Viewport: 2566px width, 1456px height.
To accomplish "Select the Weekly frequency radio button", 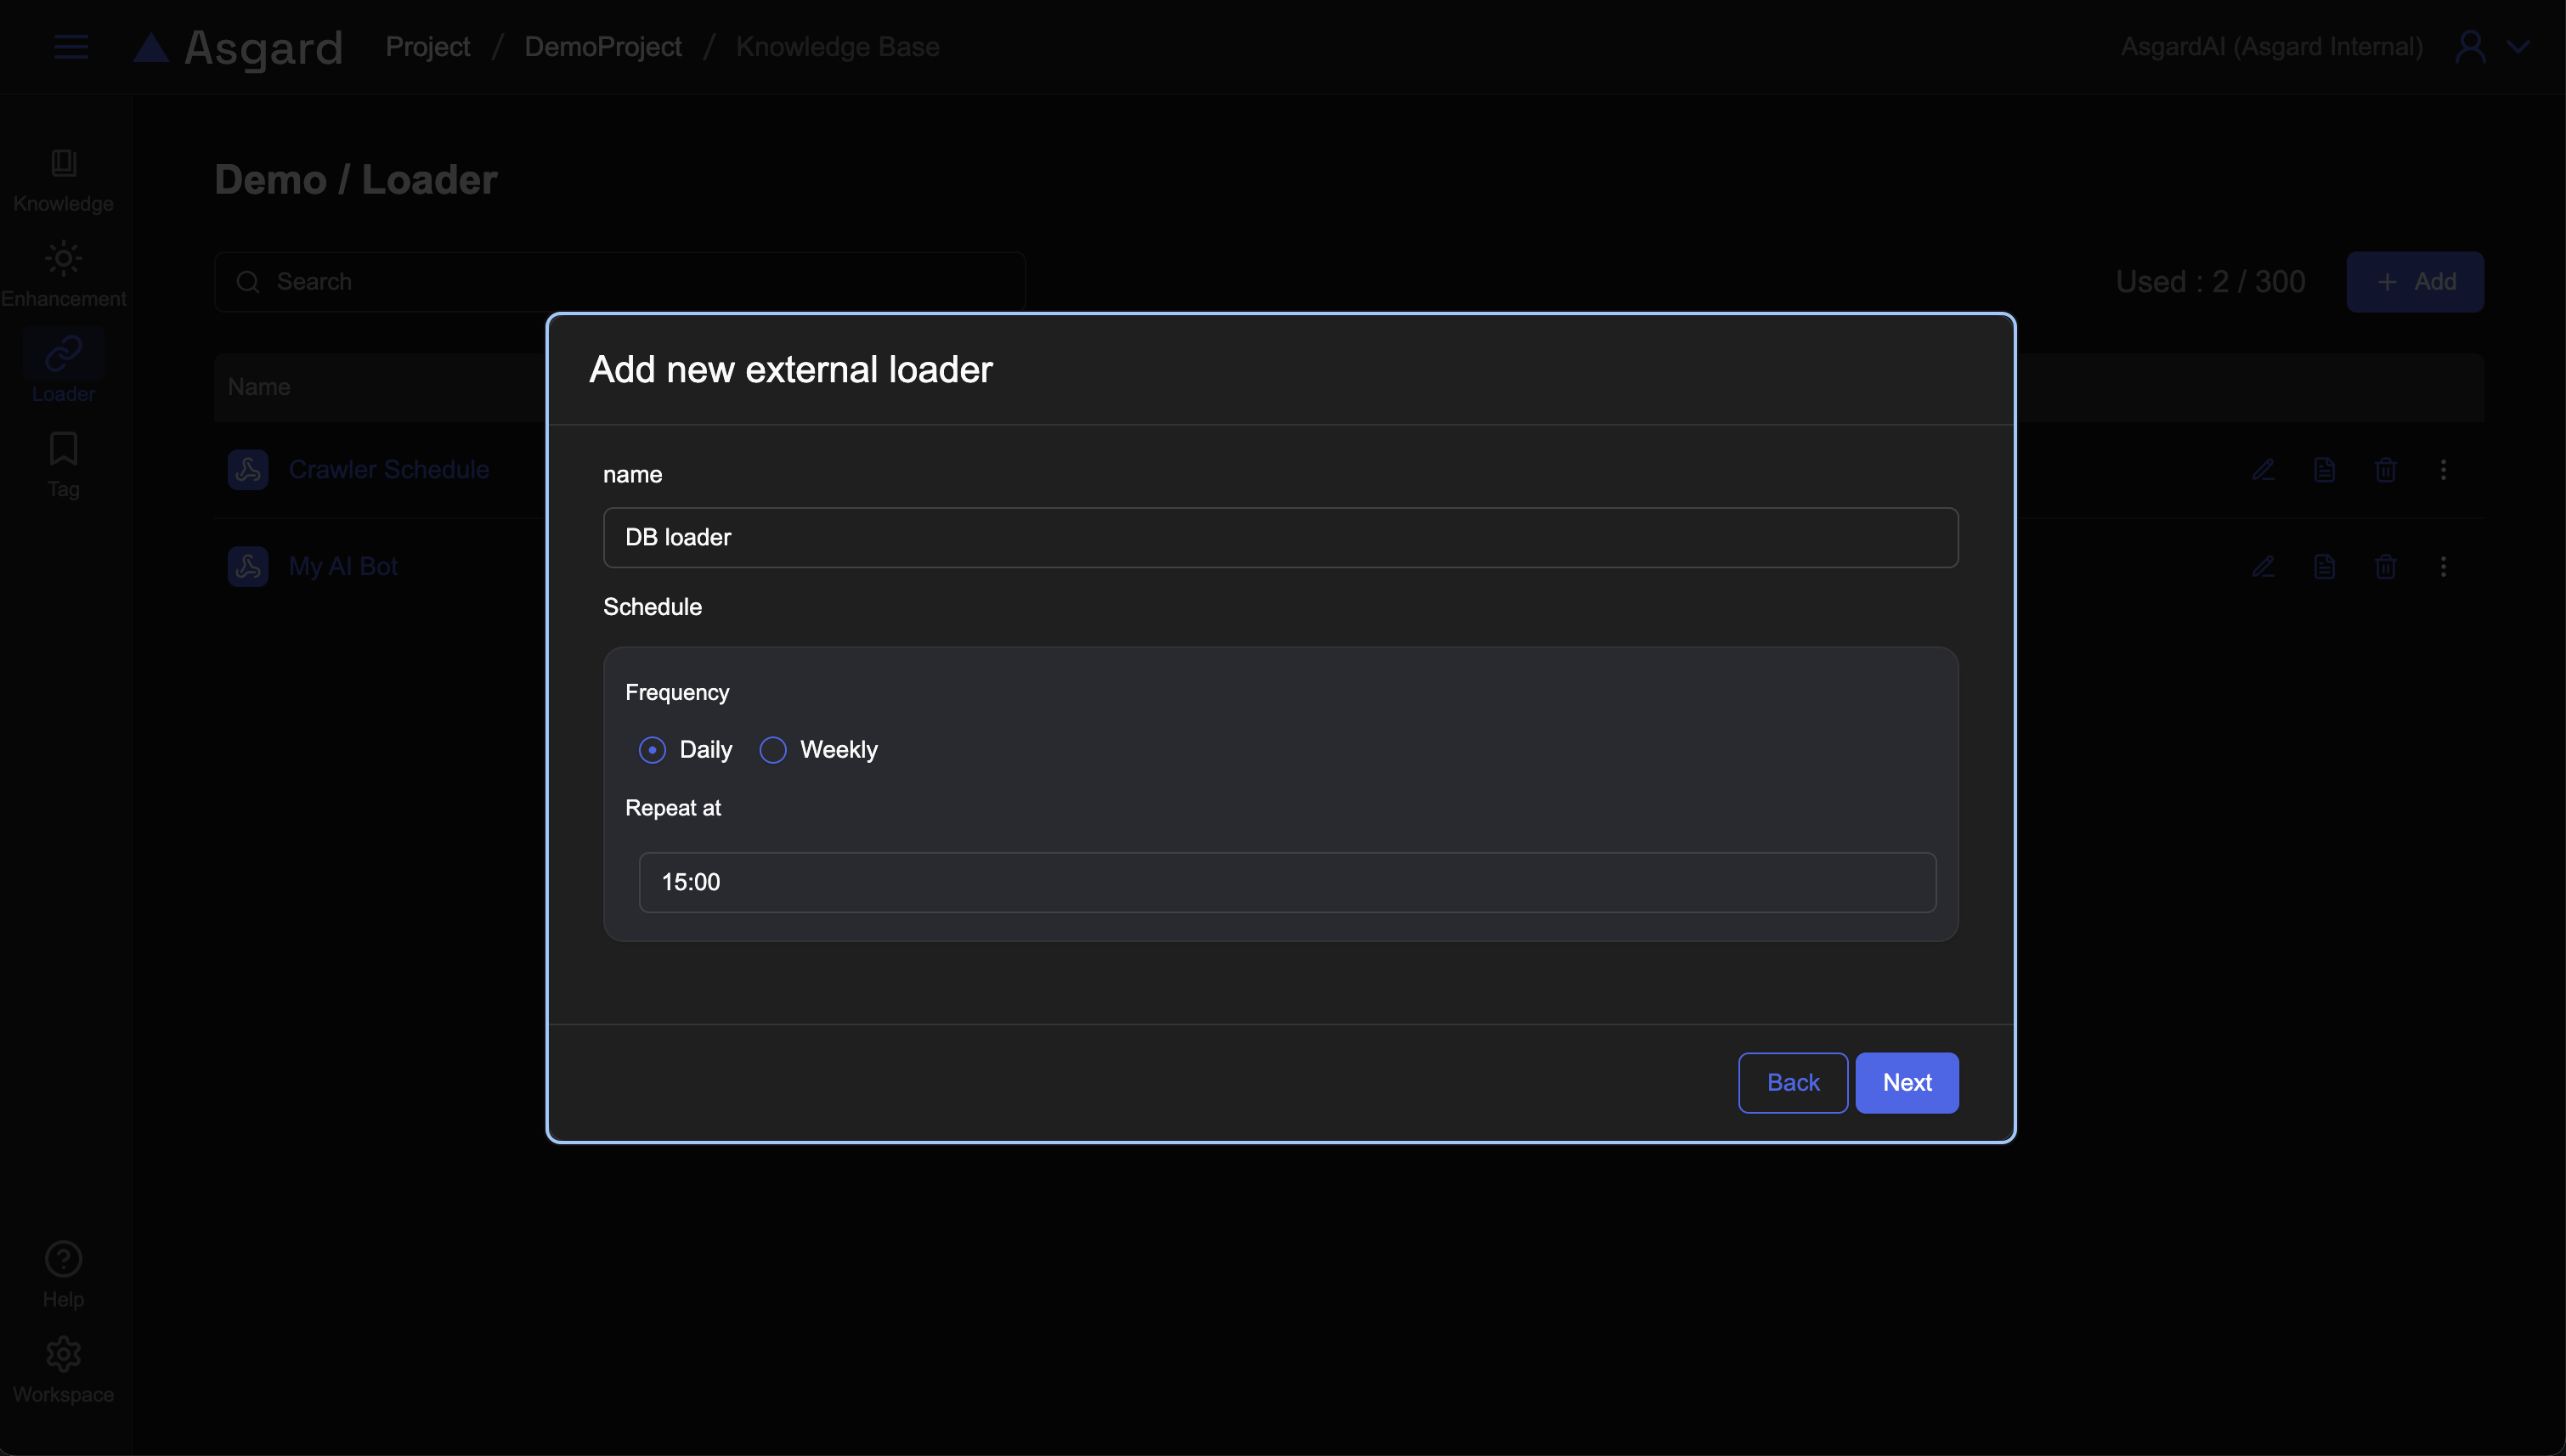I will tap(773, 750).
